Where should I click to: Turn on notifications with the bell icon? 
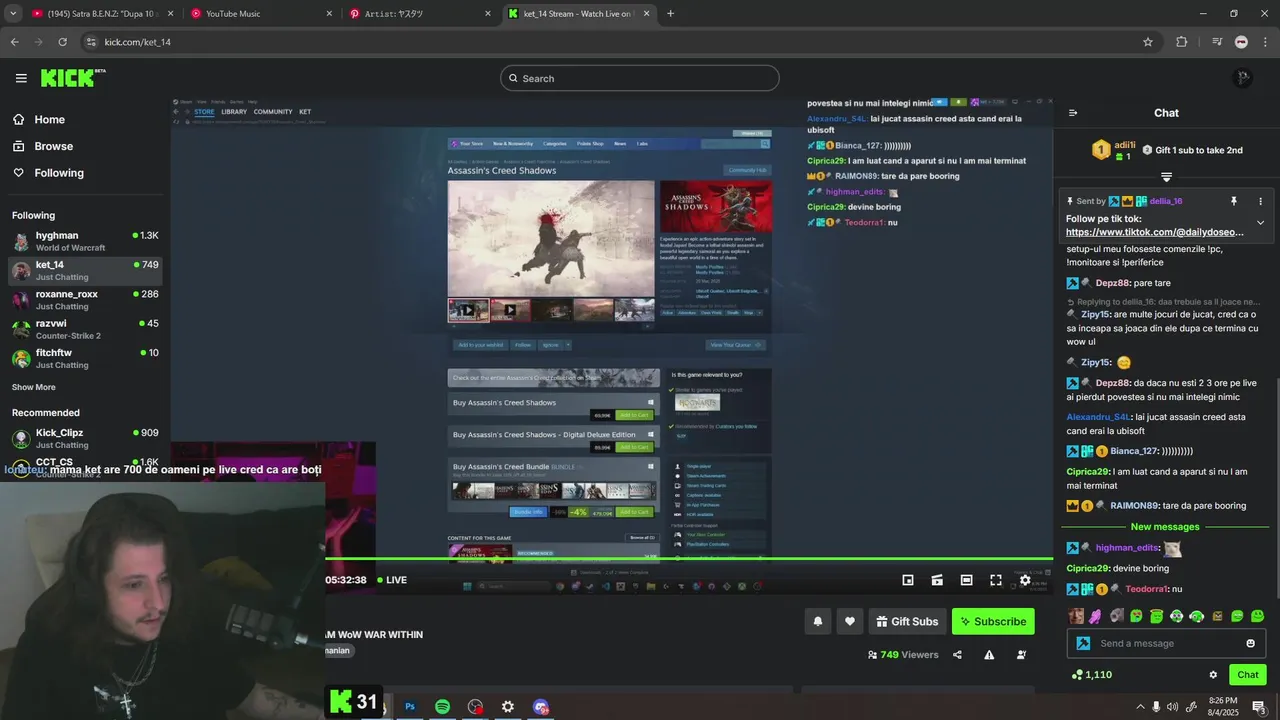click(818, 621)
